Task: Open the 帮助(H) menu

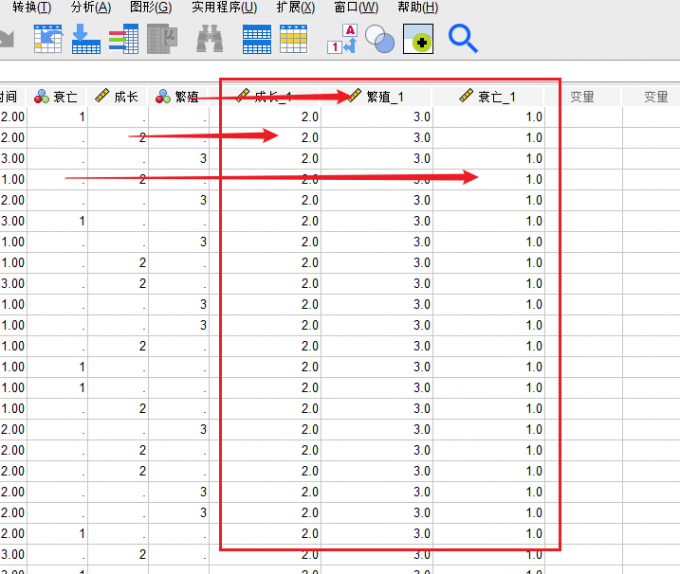Action: click(416, 7)
